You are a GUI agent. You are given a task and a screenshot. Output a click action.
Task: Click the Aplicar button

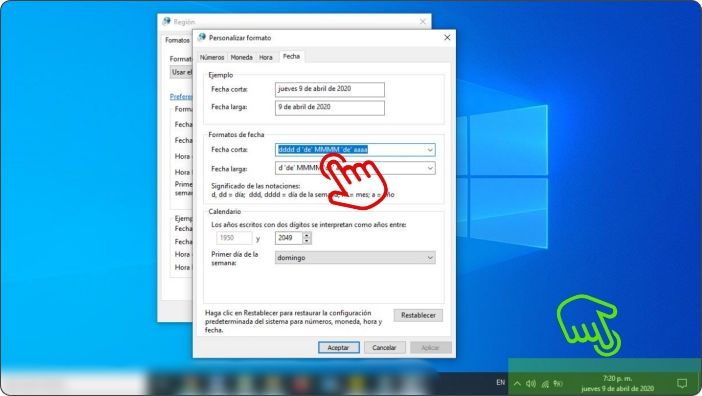point(430,348)
